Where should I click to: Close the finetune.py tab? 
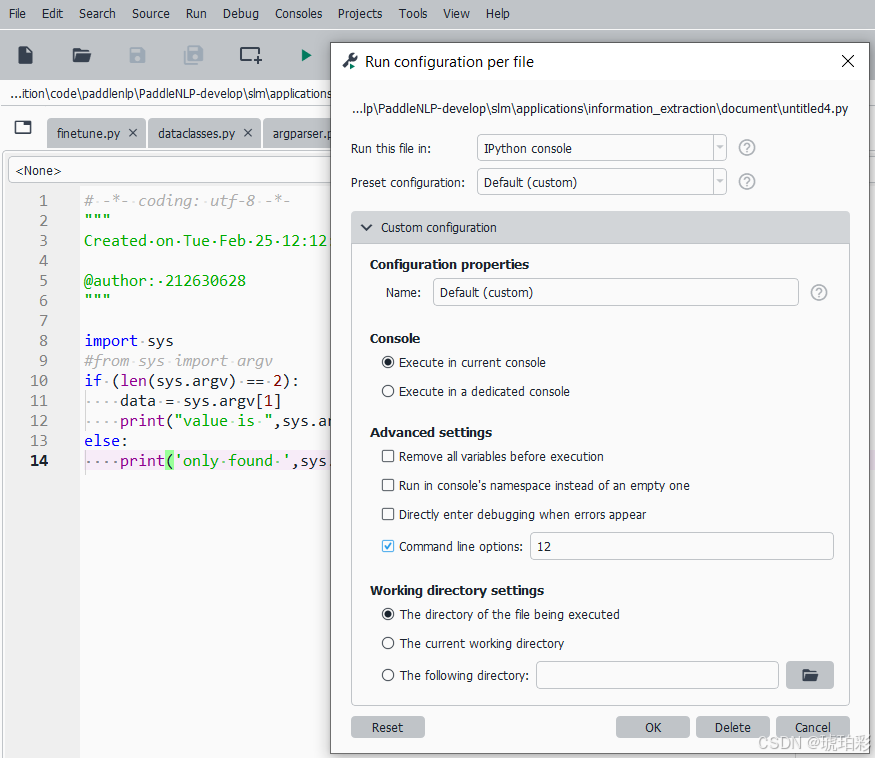(133, 133)
